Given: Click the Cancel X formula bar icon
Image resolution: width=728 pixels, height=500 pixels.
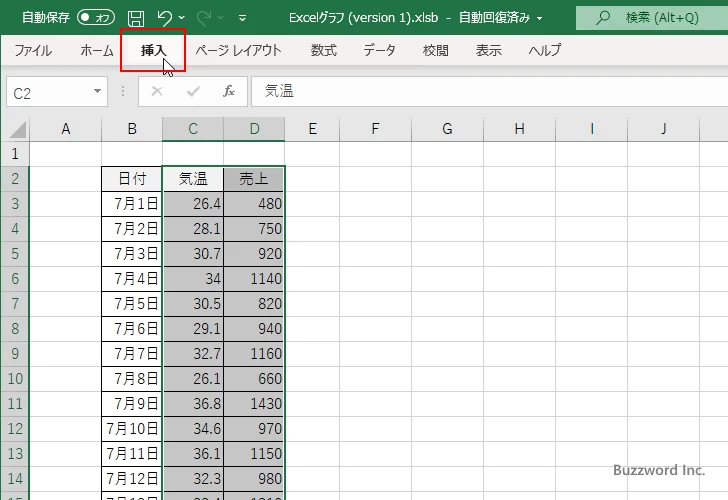Looking at the screenshot, I should coord(157,91).
